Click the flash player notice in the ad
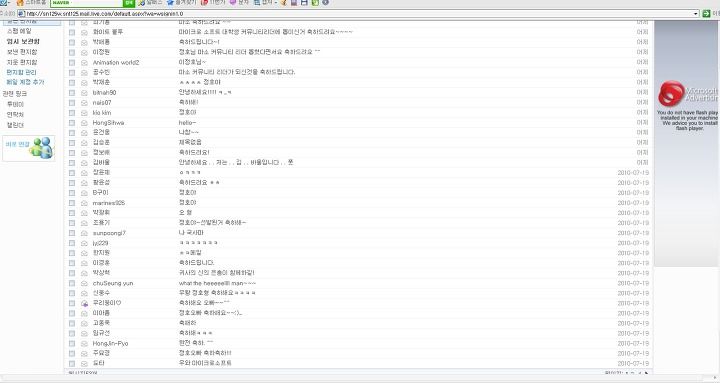This screenshot has height=383, width=720. (687, 121)
